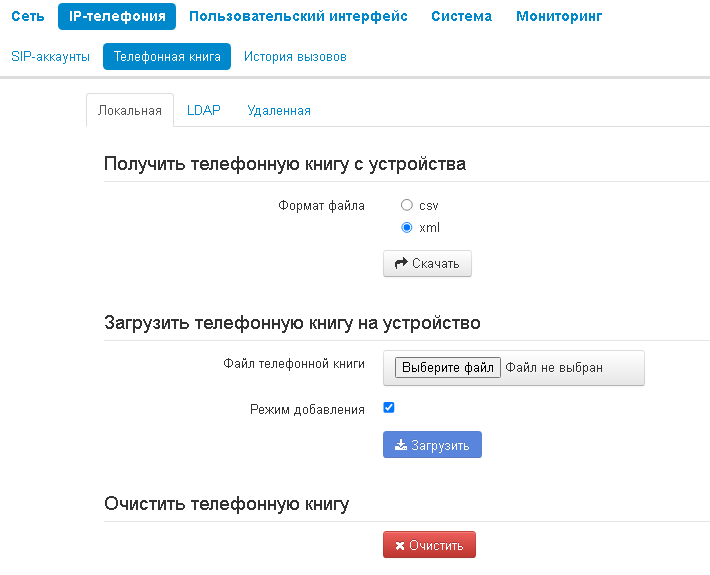The image size is (710, 575).
Task: Switch to the LDAP tab
Action: (x=204, y=110)
